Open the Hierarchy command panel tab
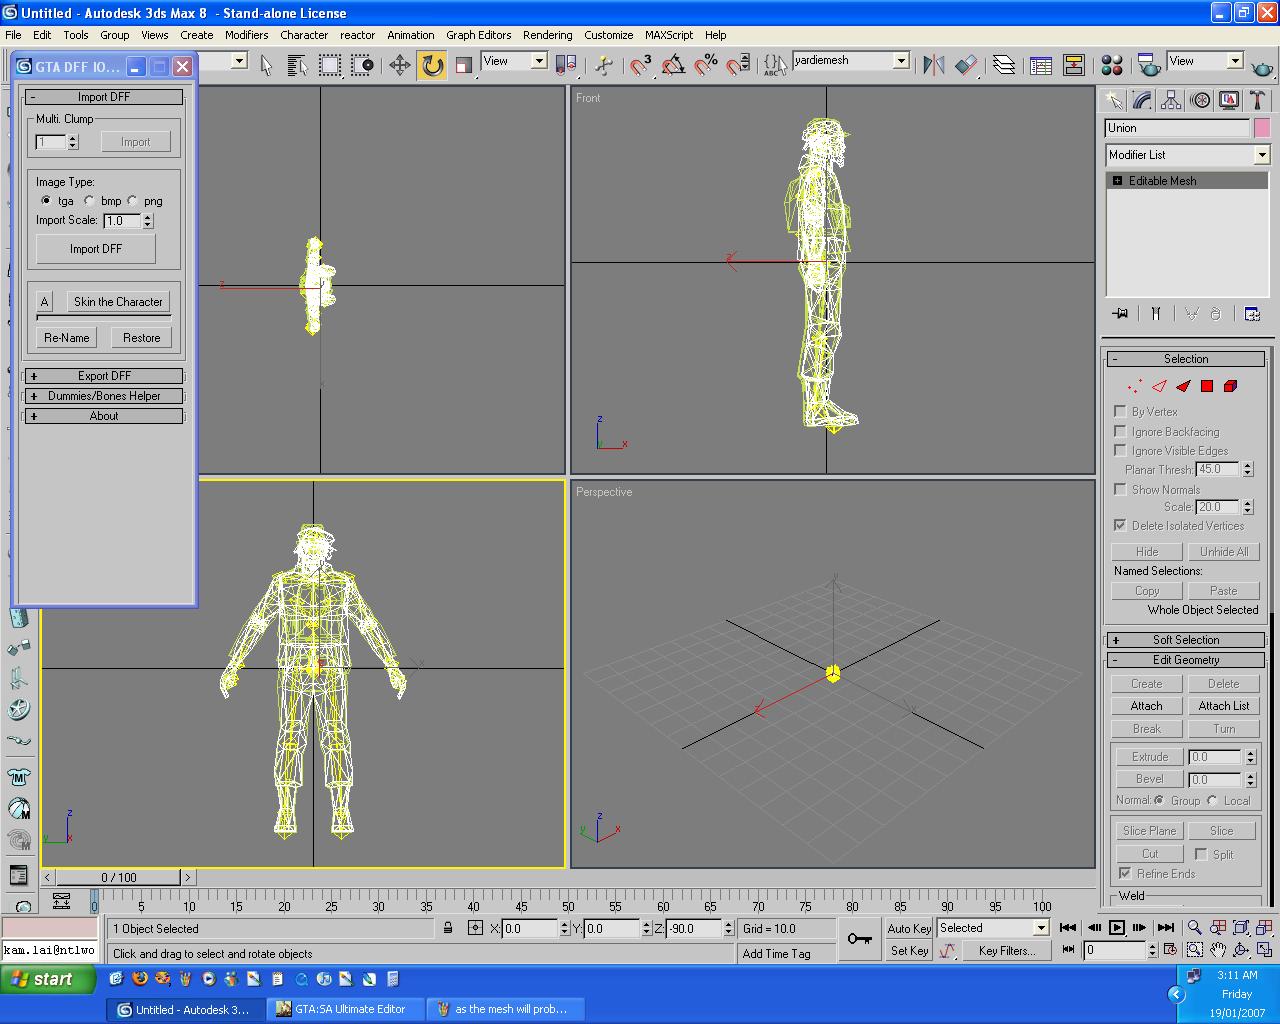The height and width of the screenshot is (1024, 1280). pyautogui.click(x=1171, y=100)
